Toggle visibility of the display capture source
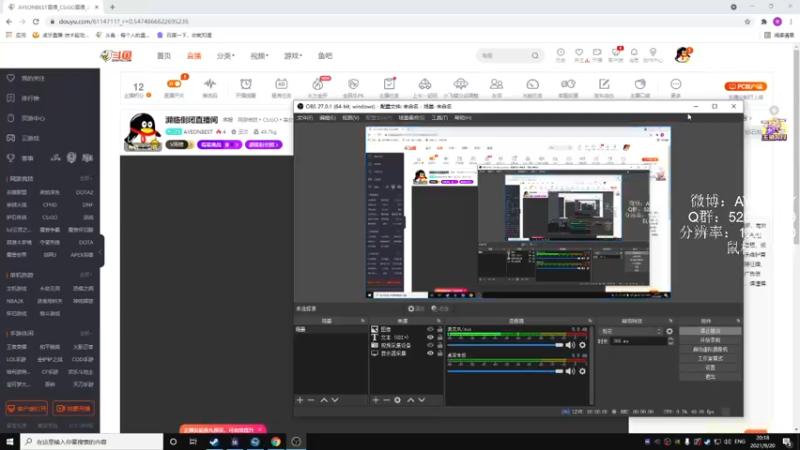The width and height of the screenshot is (800, 450). 430,353
